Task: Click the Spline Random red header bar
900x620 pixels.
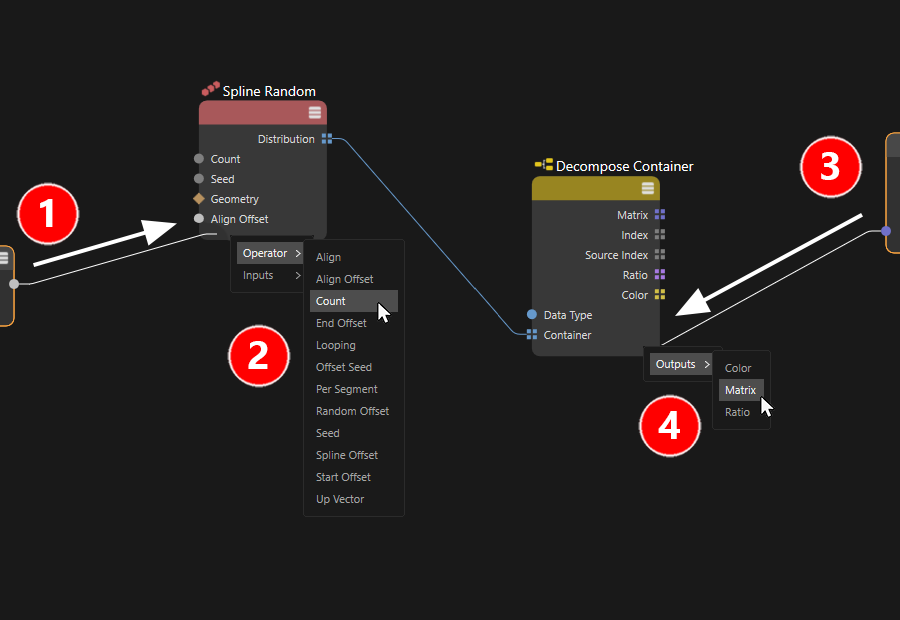Action: tap(263, 113)
